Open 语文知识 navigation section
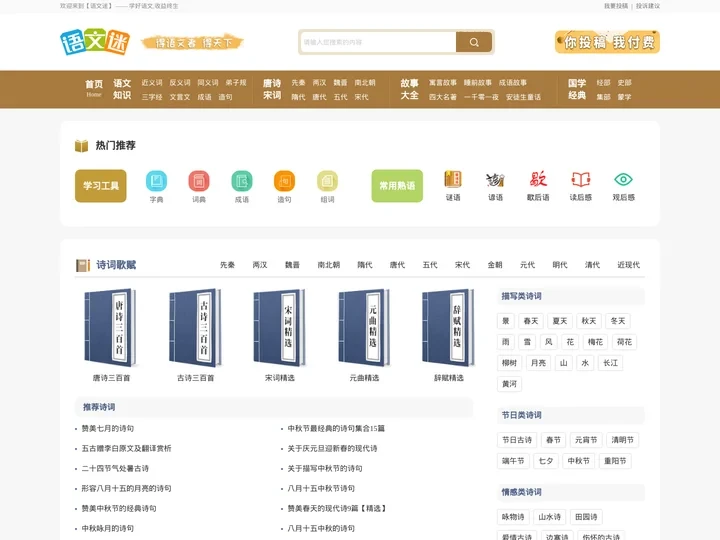The width and height of the screenshot is (720, 540). (x=122, y=89)
